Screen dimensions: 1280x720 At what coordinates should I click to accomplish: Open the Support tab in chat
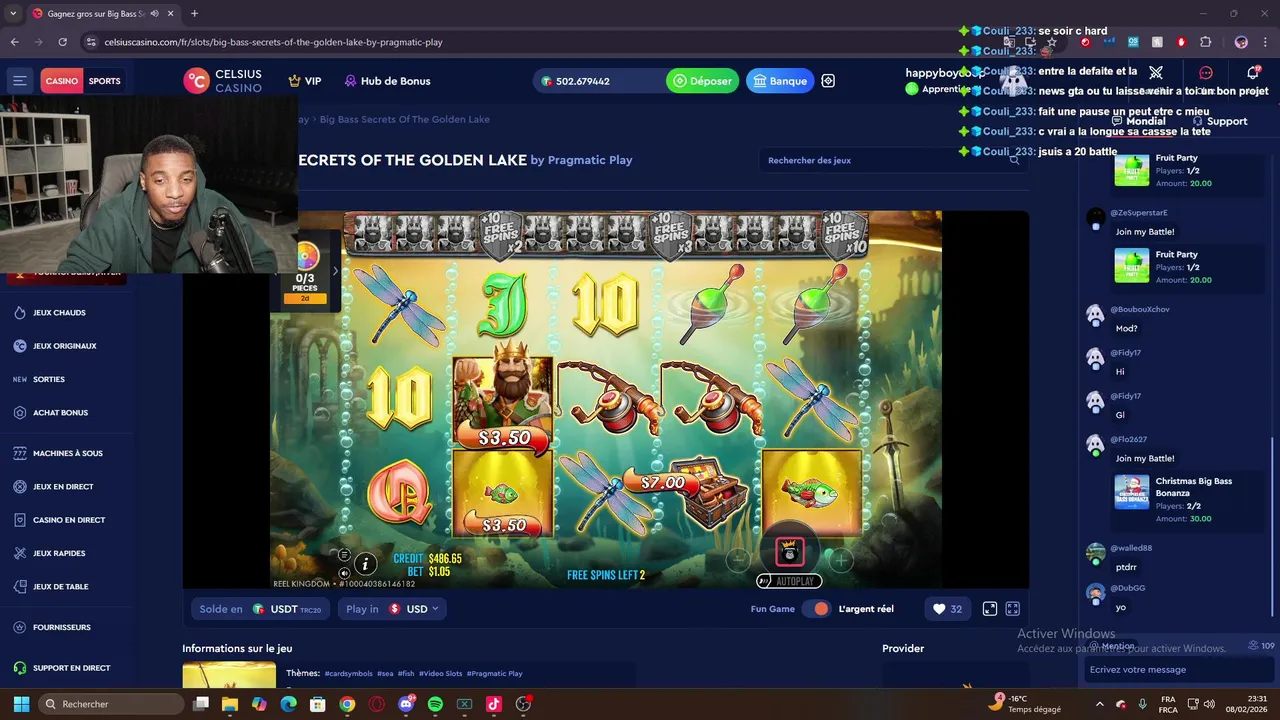coord(1220,121)
